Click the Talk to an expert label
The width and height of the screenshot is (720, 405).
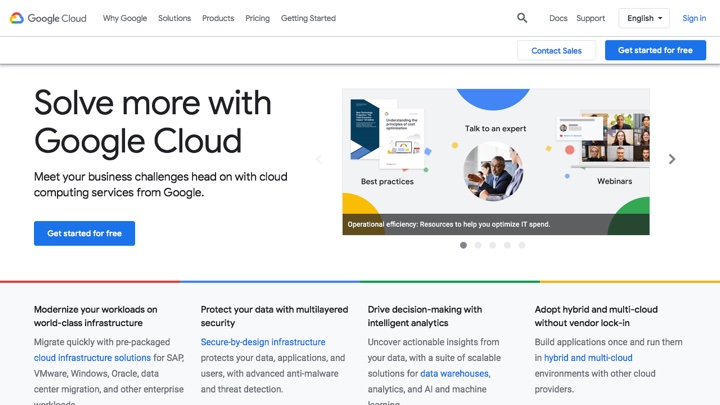coord(495,129)
